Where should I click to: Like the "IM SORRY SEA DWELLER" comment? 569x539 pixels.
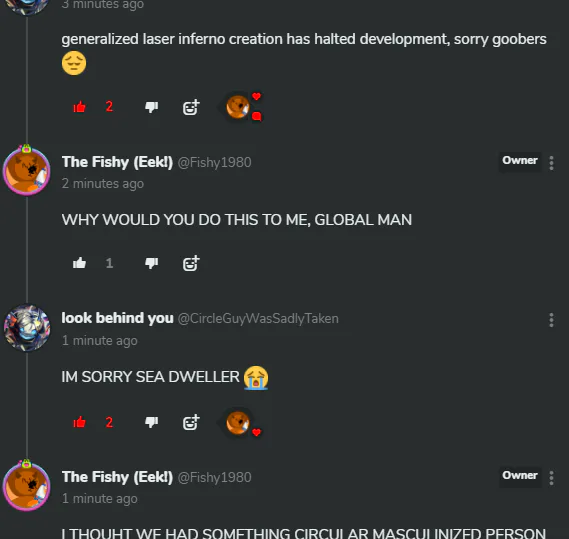(x=79, y=422)
